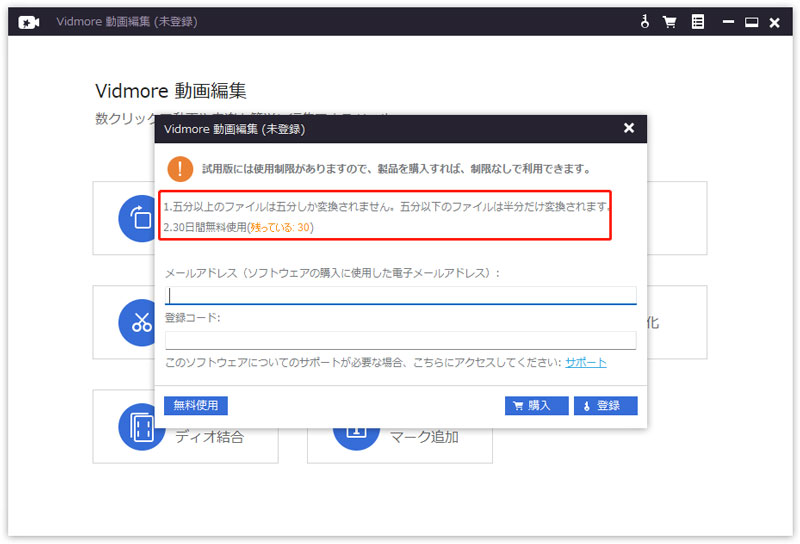Open the shopping cart icon in title bar

[x=669, y=22]
